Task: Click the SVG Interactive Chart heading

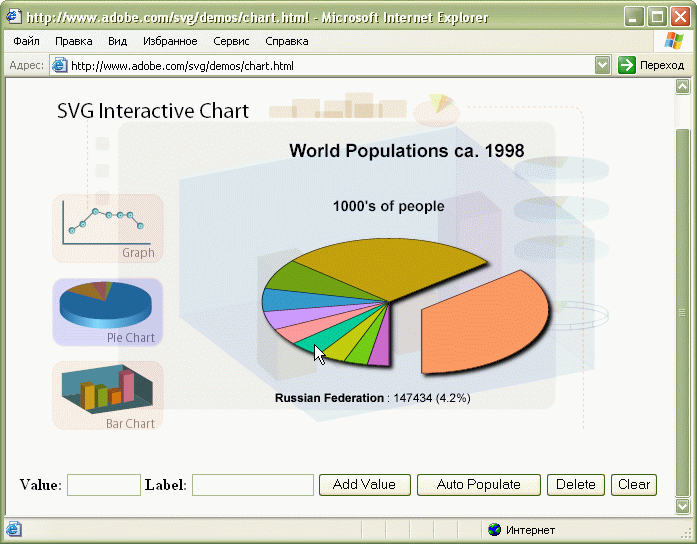Action: [x=153, y=111]
